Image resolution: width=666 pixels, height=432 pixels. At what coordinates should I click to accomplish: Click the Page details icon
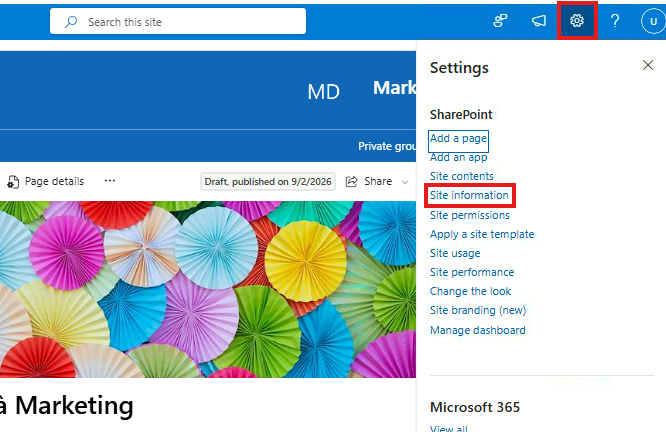tap(13, 182)
